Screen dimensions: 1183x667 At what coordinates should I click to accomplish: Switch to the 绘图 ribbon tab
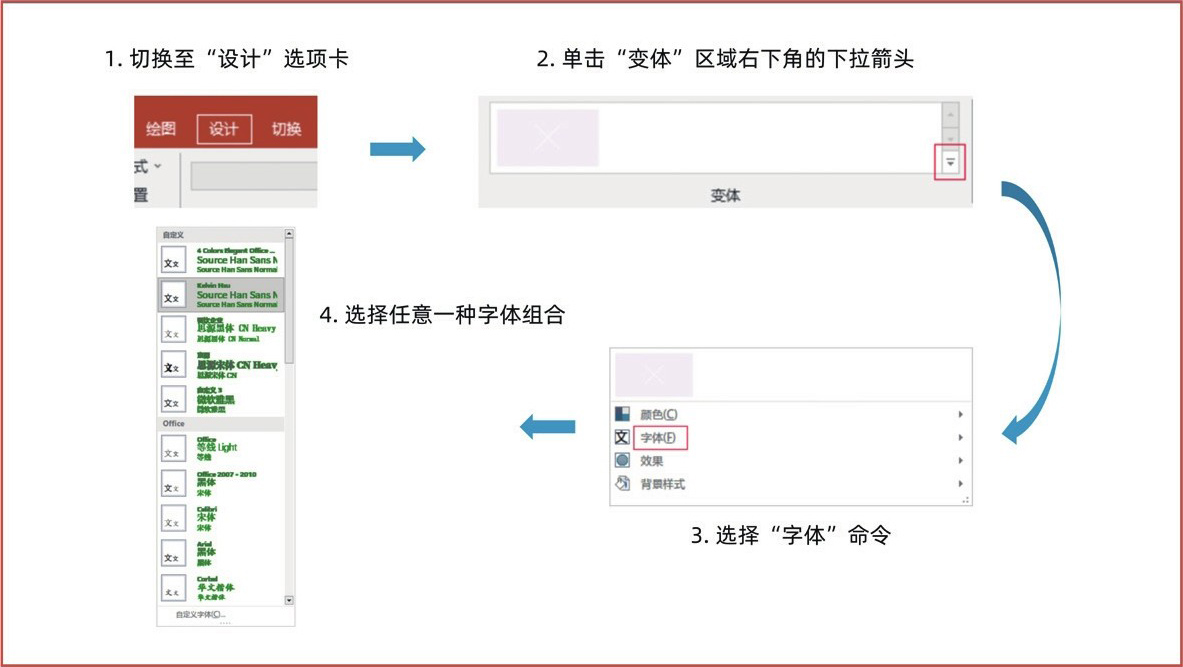click(161, 129)
